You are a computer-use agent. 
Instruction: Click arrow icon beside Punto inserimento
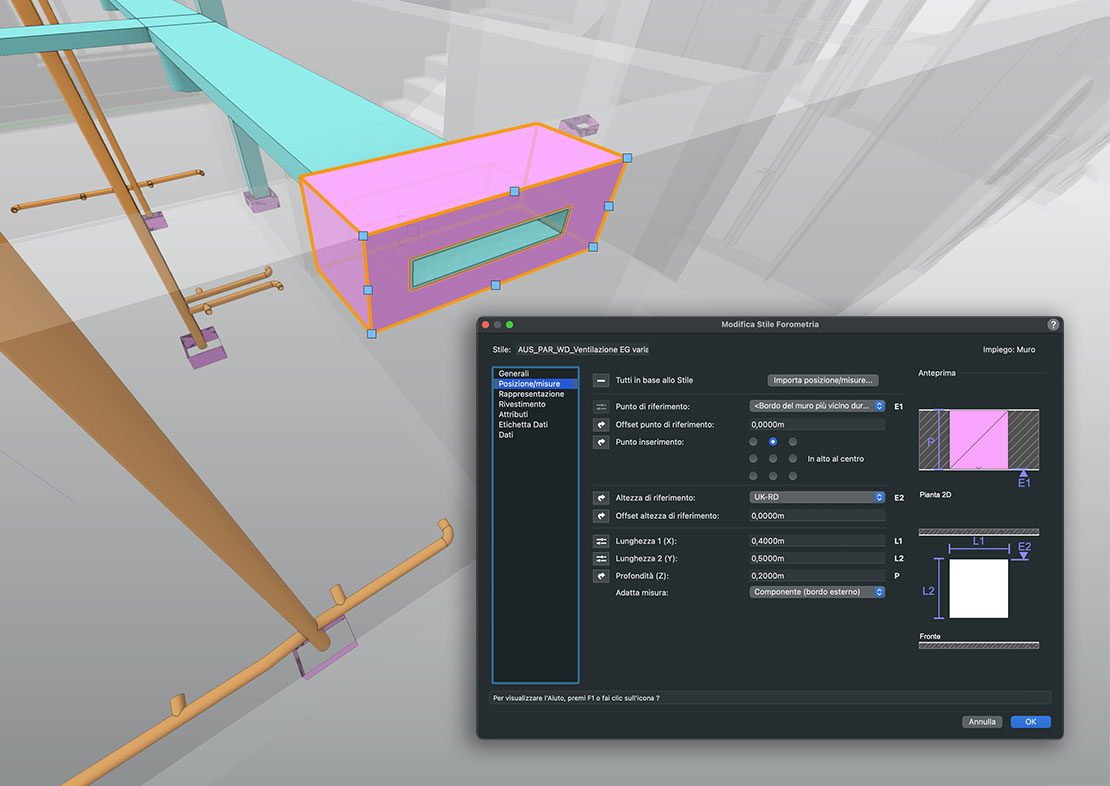pyautogui.click(x=601, y=442)
